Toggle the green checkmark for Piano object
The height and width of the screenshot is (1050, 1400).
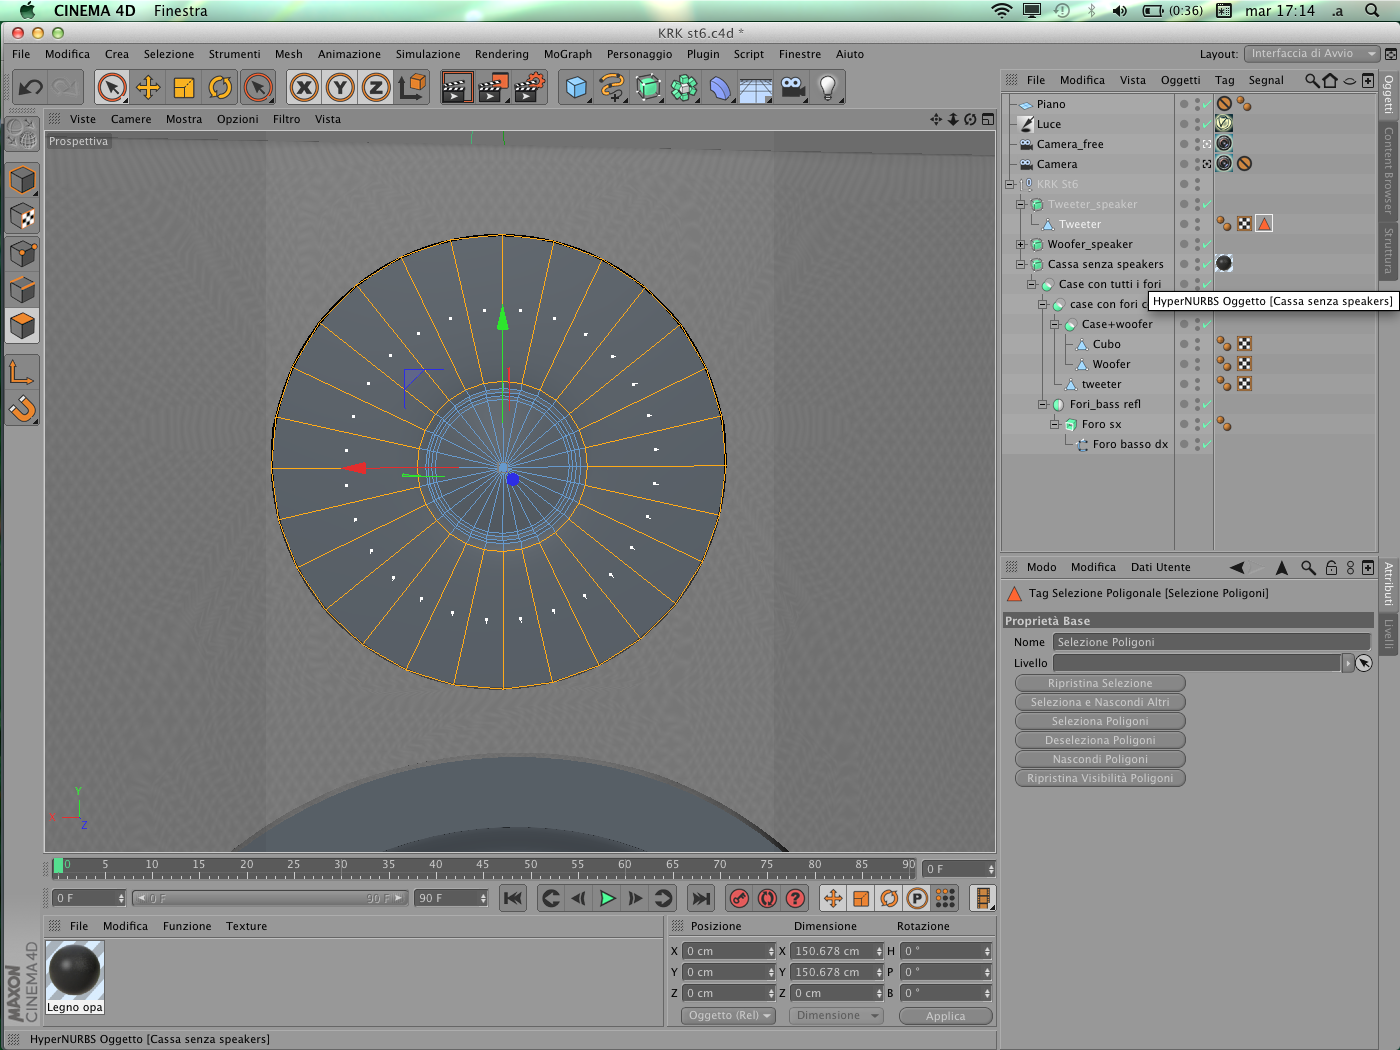click(x=1207, y=104)
